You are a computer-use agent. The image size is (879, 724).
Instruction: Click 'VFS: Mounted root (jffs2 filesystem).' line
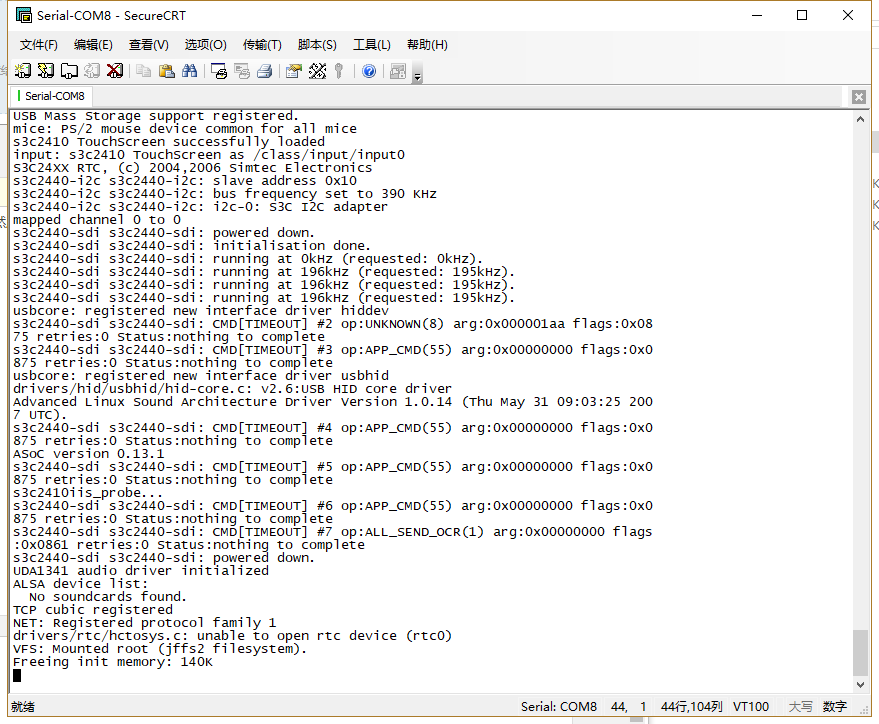160,649
